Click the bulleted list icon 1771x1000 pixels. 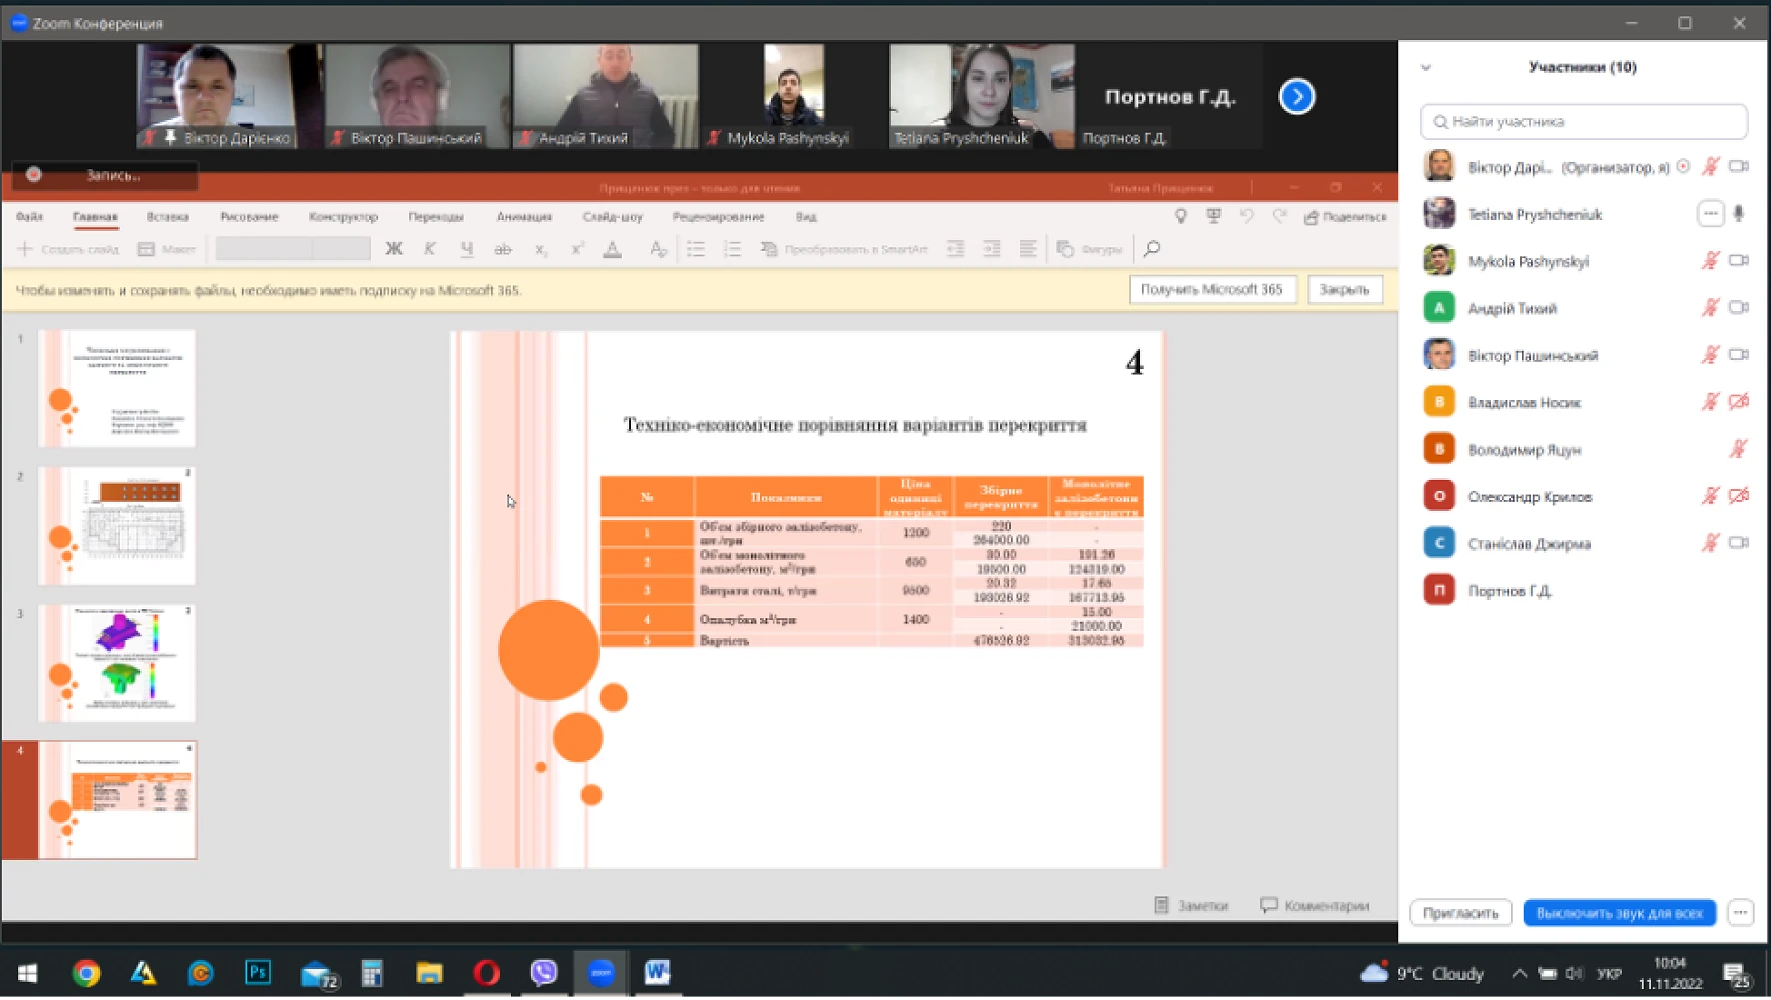tap(696, 249)
